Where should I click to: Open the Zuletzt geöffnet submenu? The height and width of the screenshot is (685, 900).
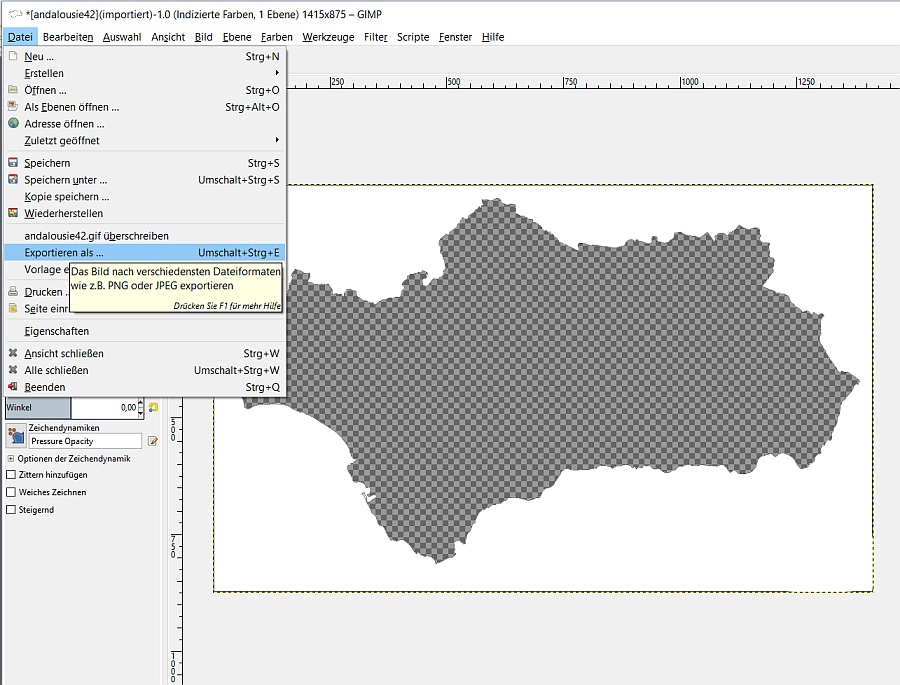click(x=62, y=140)
